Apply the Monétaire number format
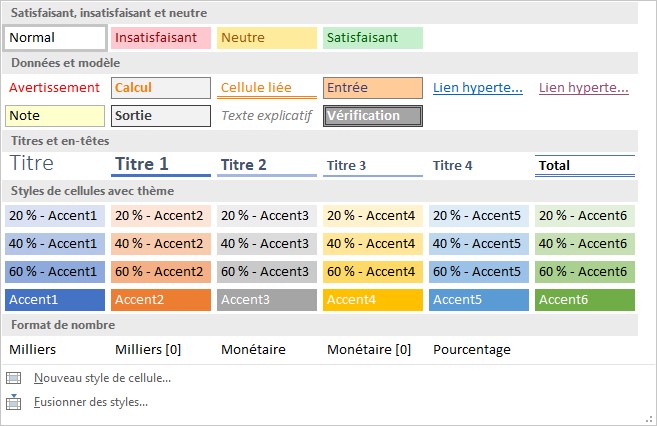The height and width of the screenshot is (426, 657). click(x=254, y=349)
